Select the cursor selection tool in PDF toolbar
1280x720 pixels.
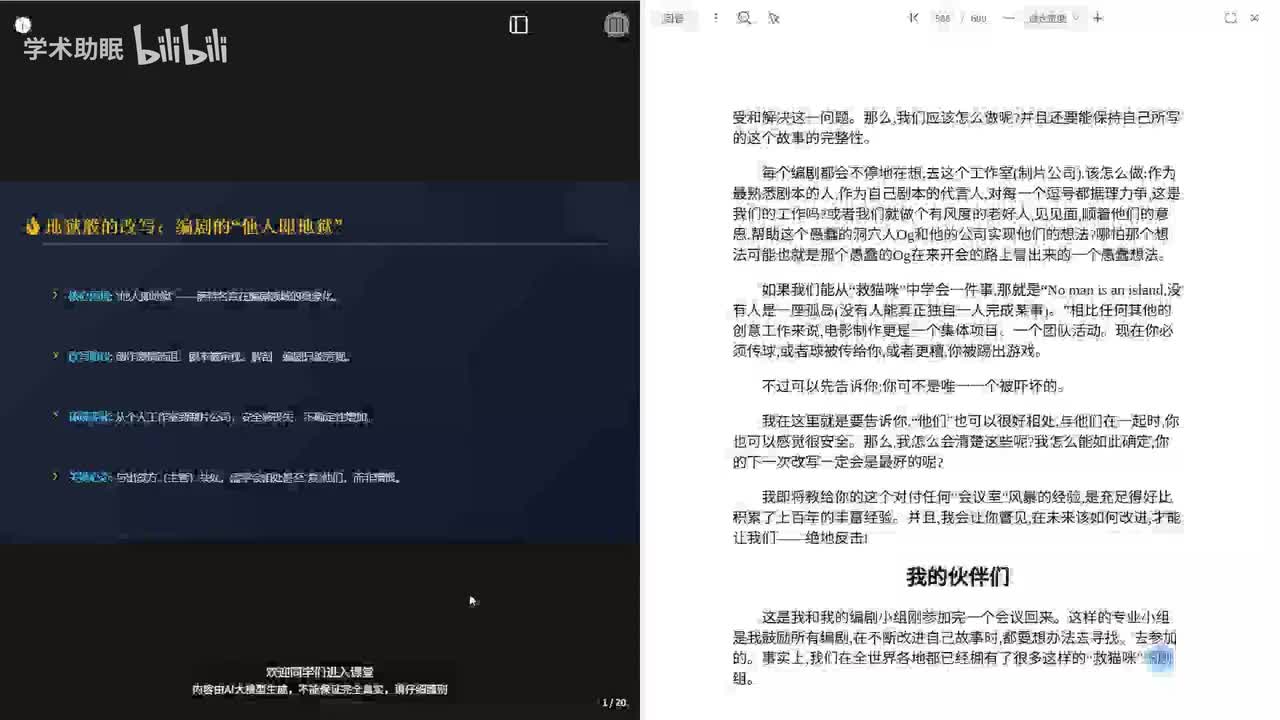point(773,18)
